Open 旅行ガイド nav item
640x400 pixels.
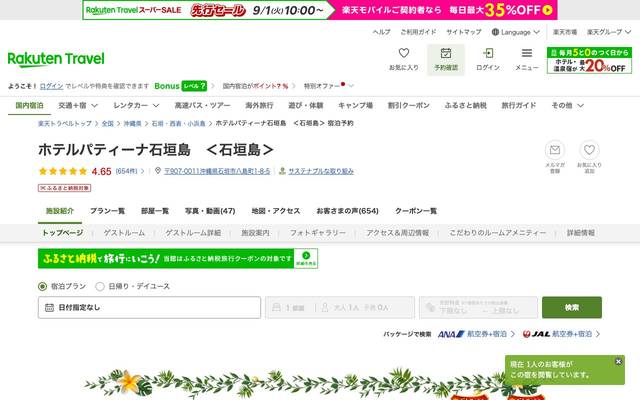(519, 105)
